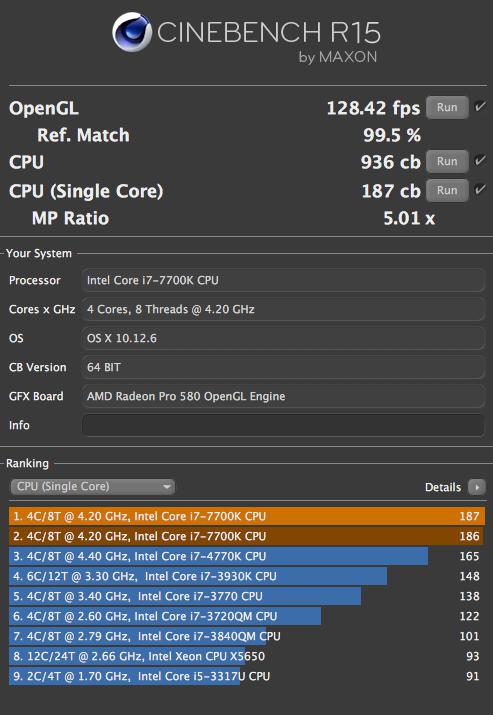Select the i7-3770 ranking entry
The width and height of the screenshot is (493, 715).
coord(247,596)
